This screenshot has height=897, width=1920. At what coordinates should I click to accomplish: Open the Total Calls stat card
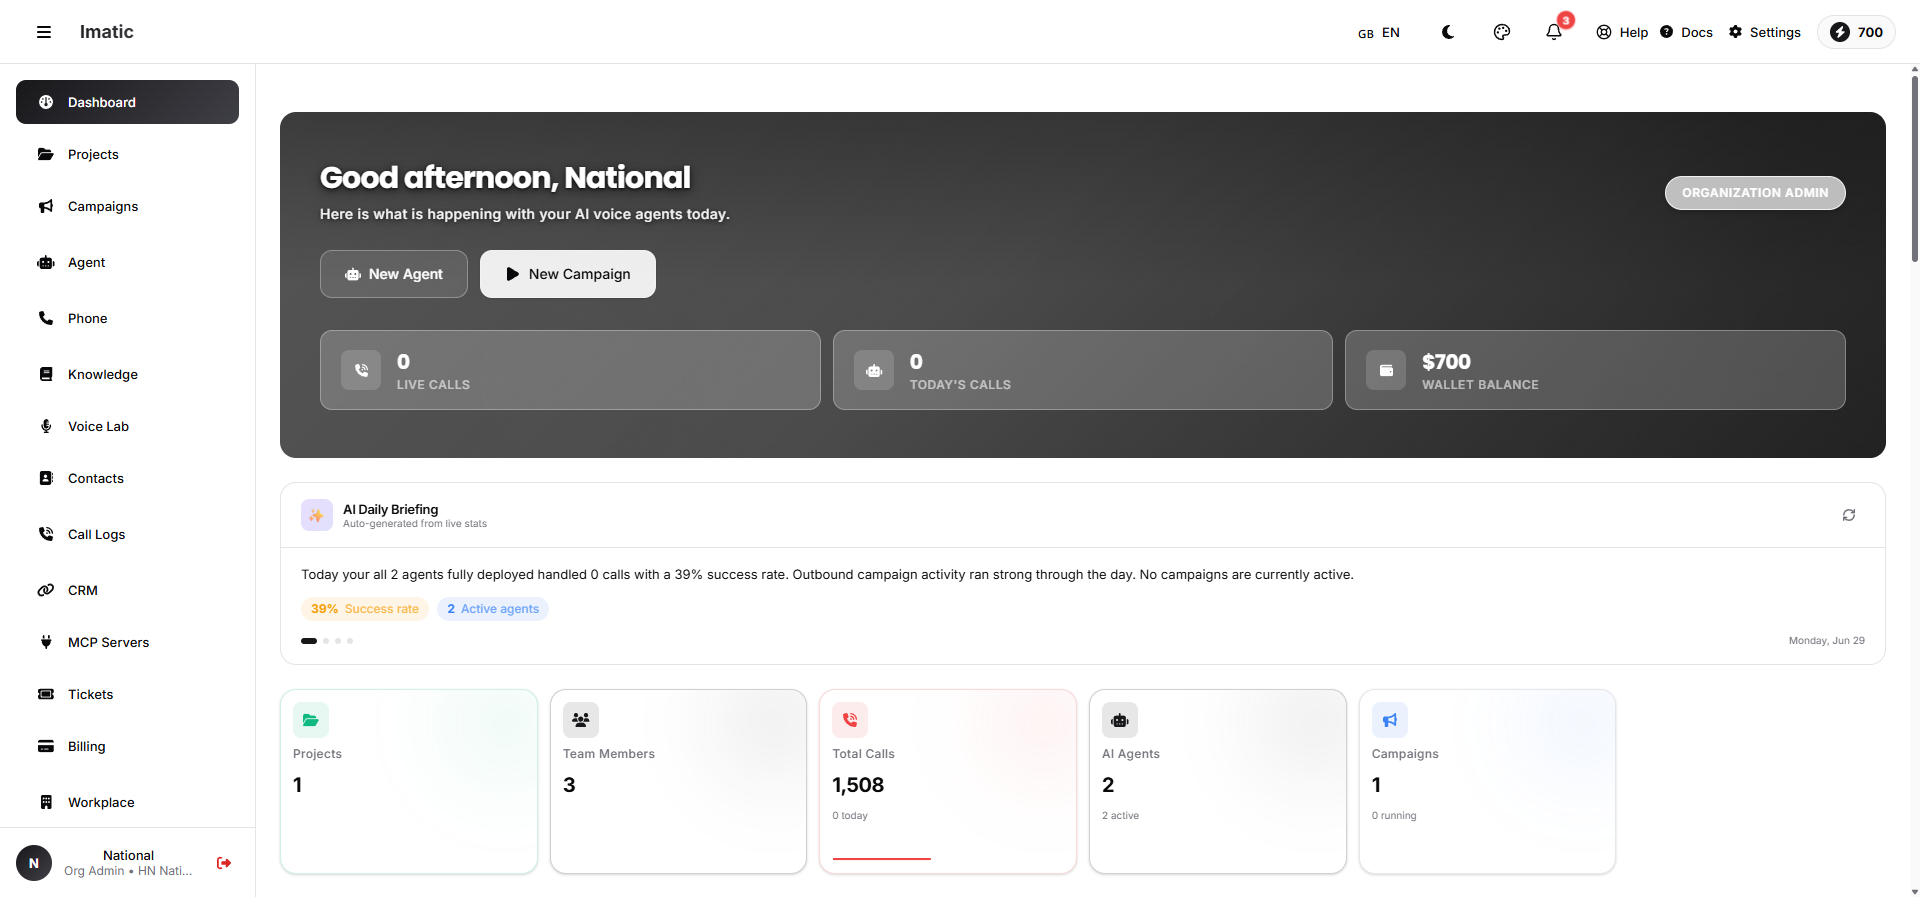click(947, 781)
